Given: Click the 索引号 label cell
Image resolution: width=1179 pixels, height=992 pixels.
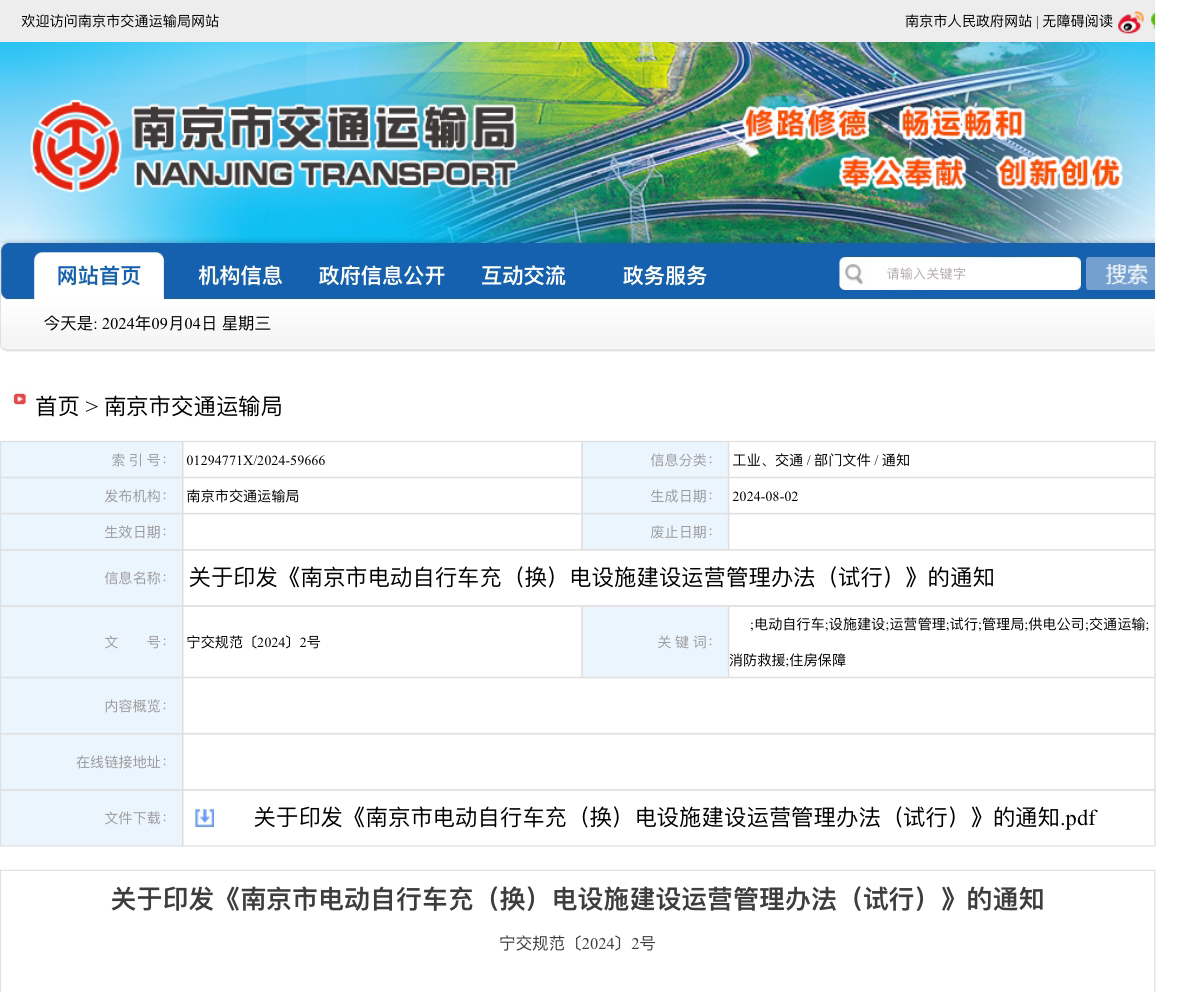Looking at the screenshot, I should [x=92, y=460].
